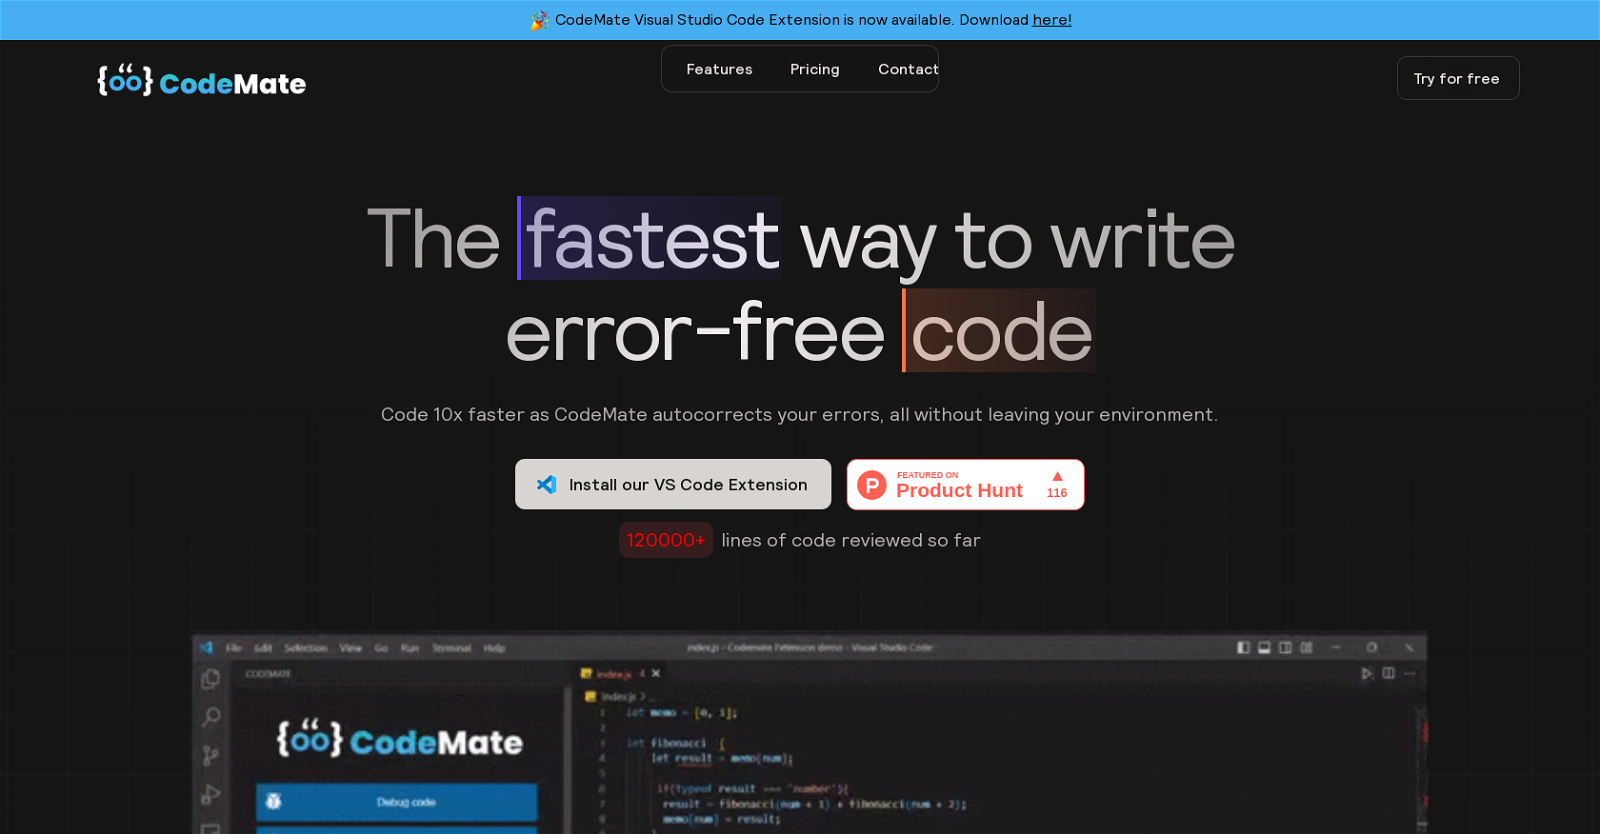Image resolution: width=1600 pixels, height=834 pixels.
Task: Click the VS Code logo in demo title bar
Action: pyautogui.click(x=207, y=648)
